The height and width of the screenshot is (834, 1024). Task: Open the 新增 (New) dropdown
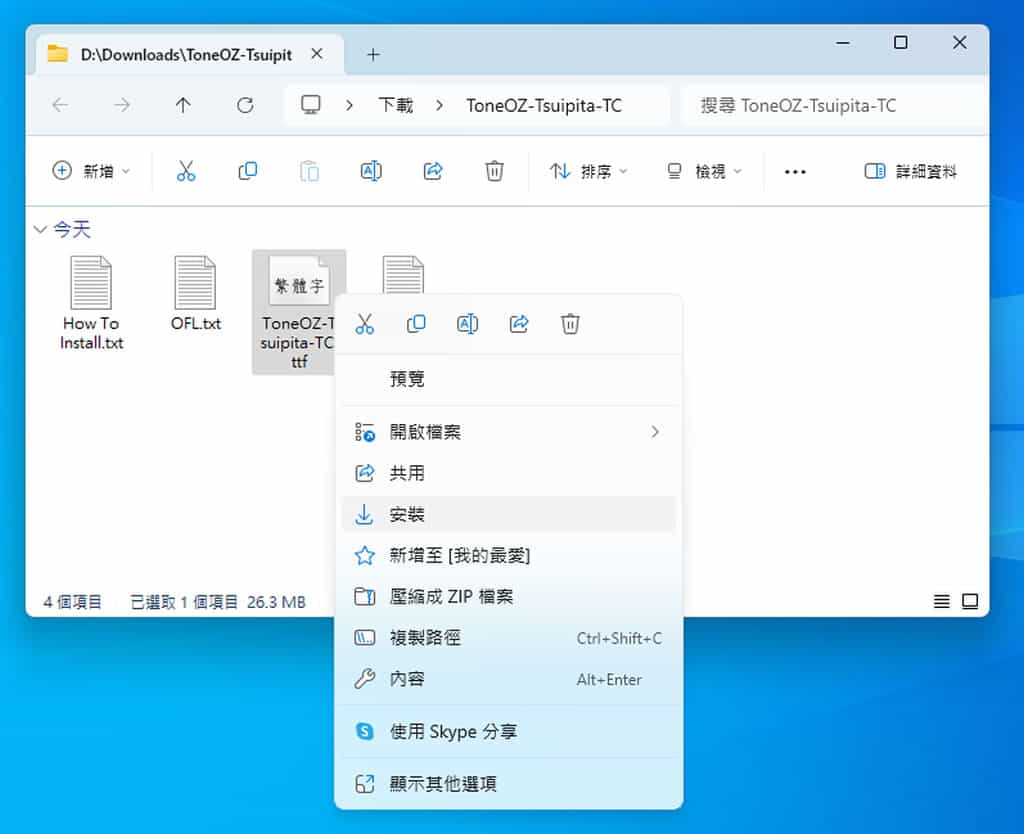[91, 171]
